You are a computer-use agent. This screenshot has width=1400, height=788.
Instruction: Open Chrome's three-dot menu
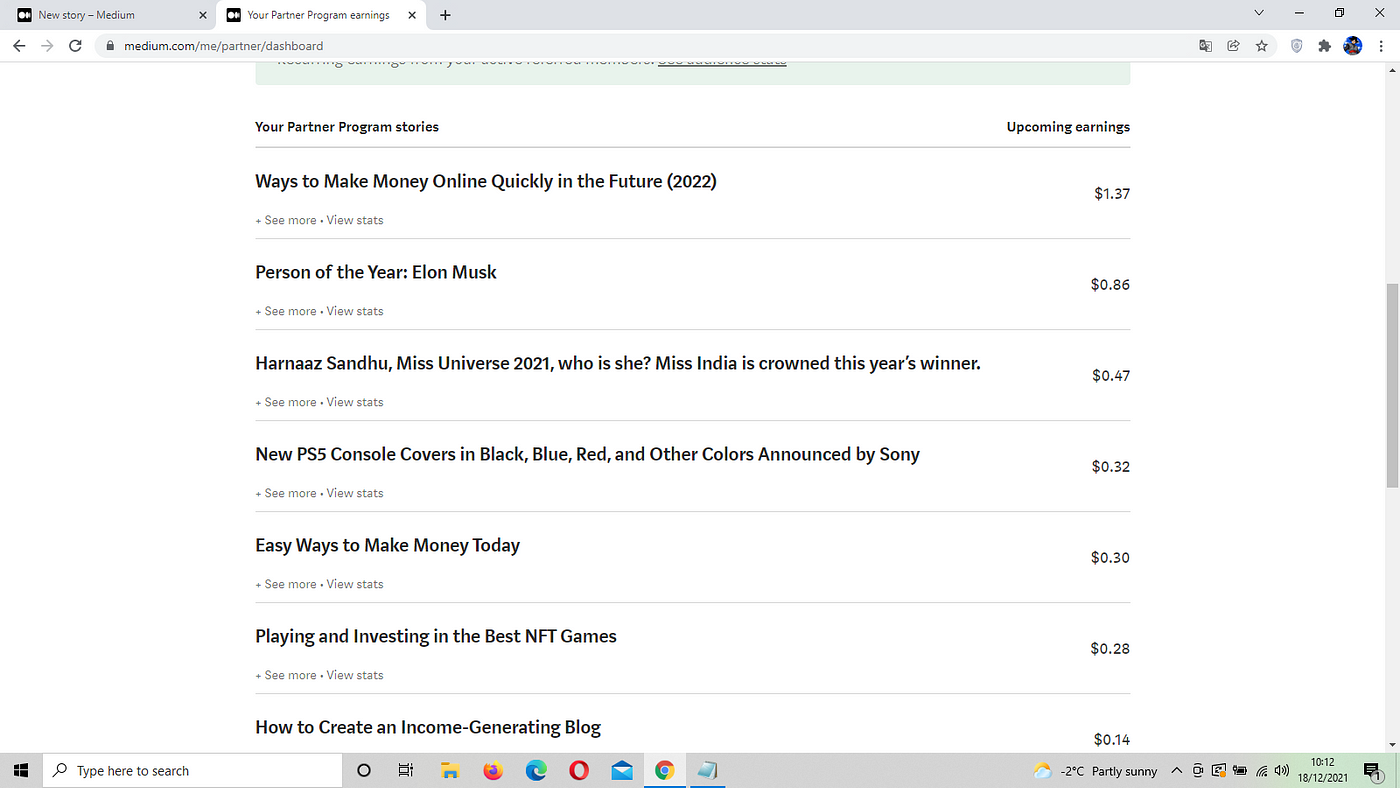pyautogui.click(x=1381, y=46)
